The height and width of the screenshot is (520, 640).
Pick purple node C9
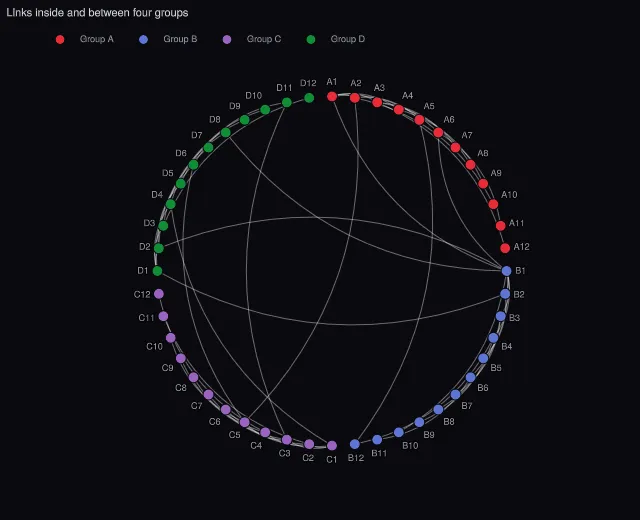[180, 358]
